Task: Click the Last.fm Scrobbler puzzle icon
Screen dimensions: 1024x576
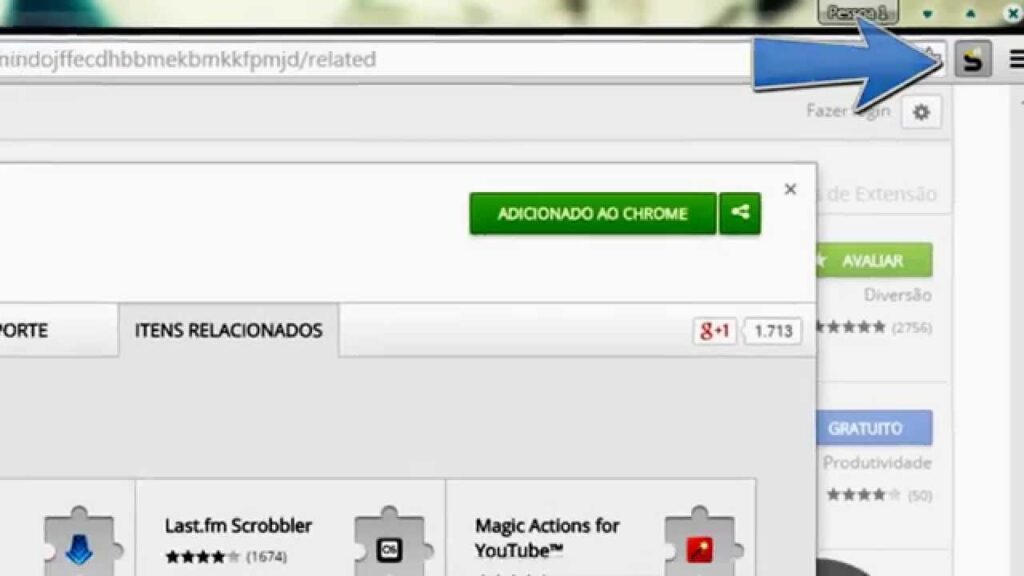Action: pyautogui.click(x=391, y=542)
